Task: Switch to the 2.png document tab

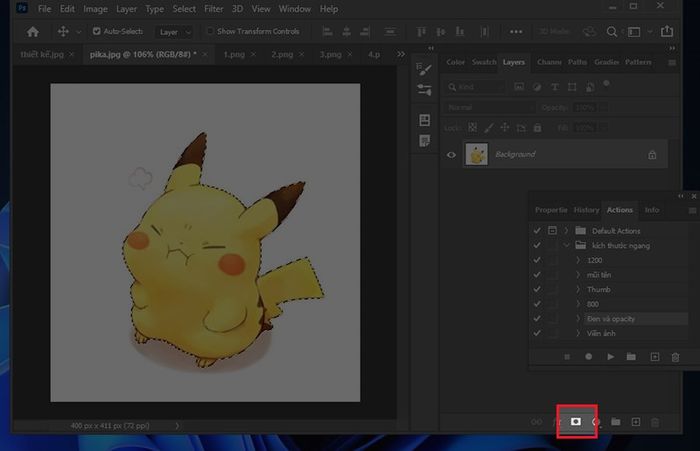Action: pyautogui.click(x=282, y=54)
